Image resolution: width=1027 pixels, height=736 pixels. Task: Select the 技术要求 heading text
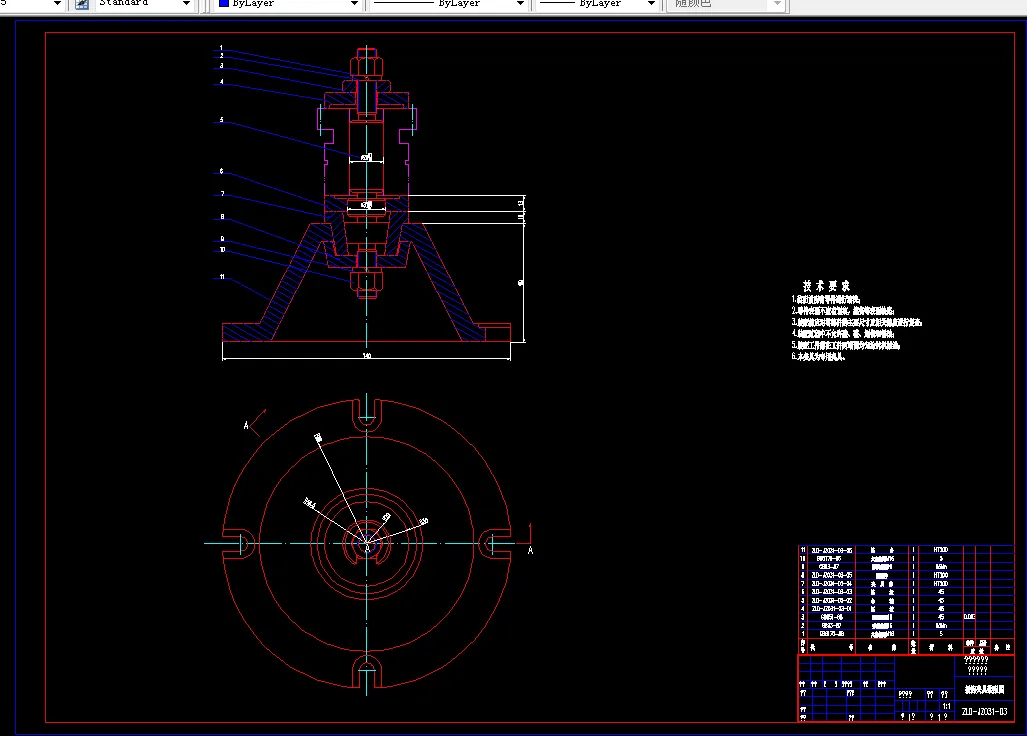[826, 286]
